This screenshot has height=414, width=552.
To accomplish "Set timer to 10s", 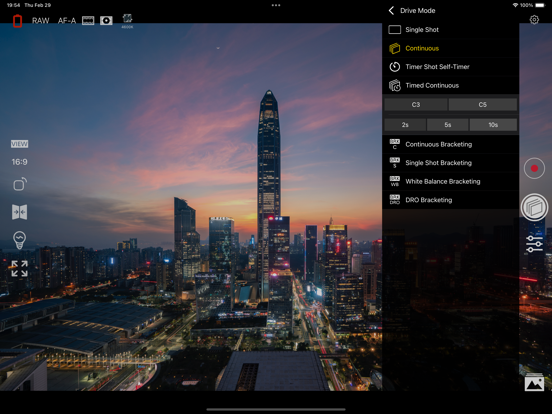I will pos(493,125).
